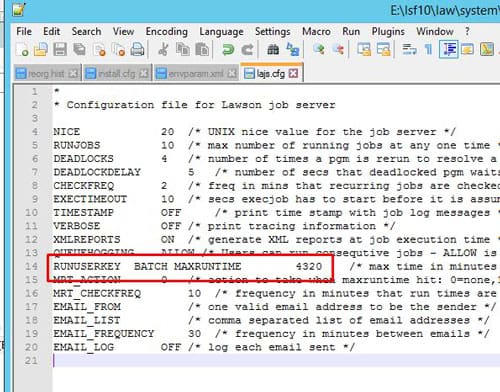Click line number 14 in the margin
Viewport: 500px width, 392px height.
[32, 266]
